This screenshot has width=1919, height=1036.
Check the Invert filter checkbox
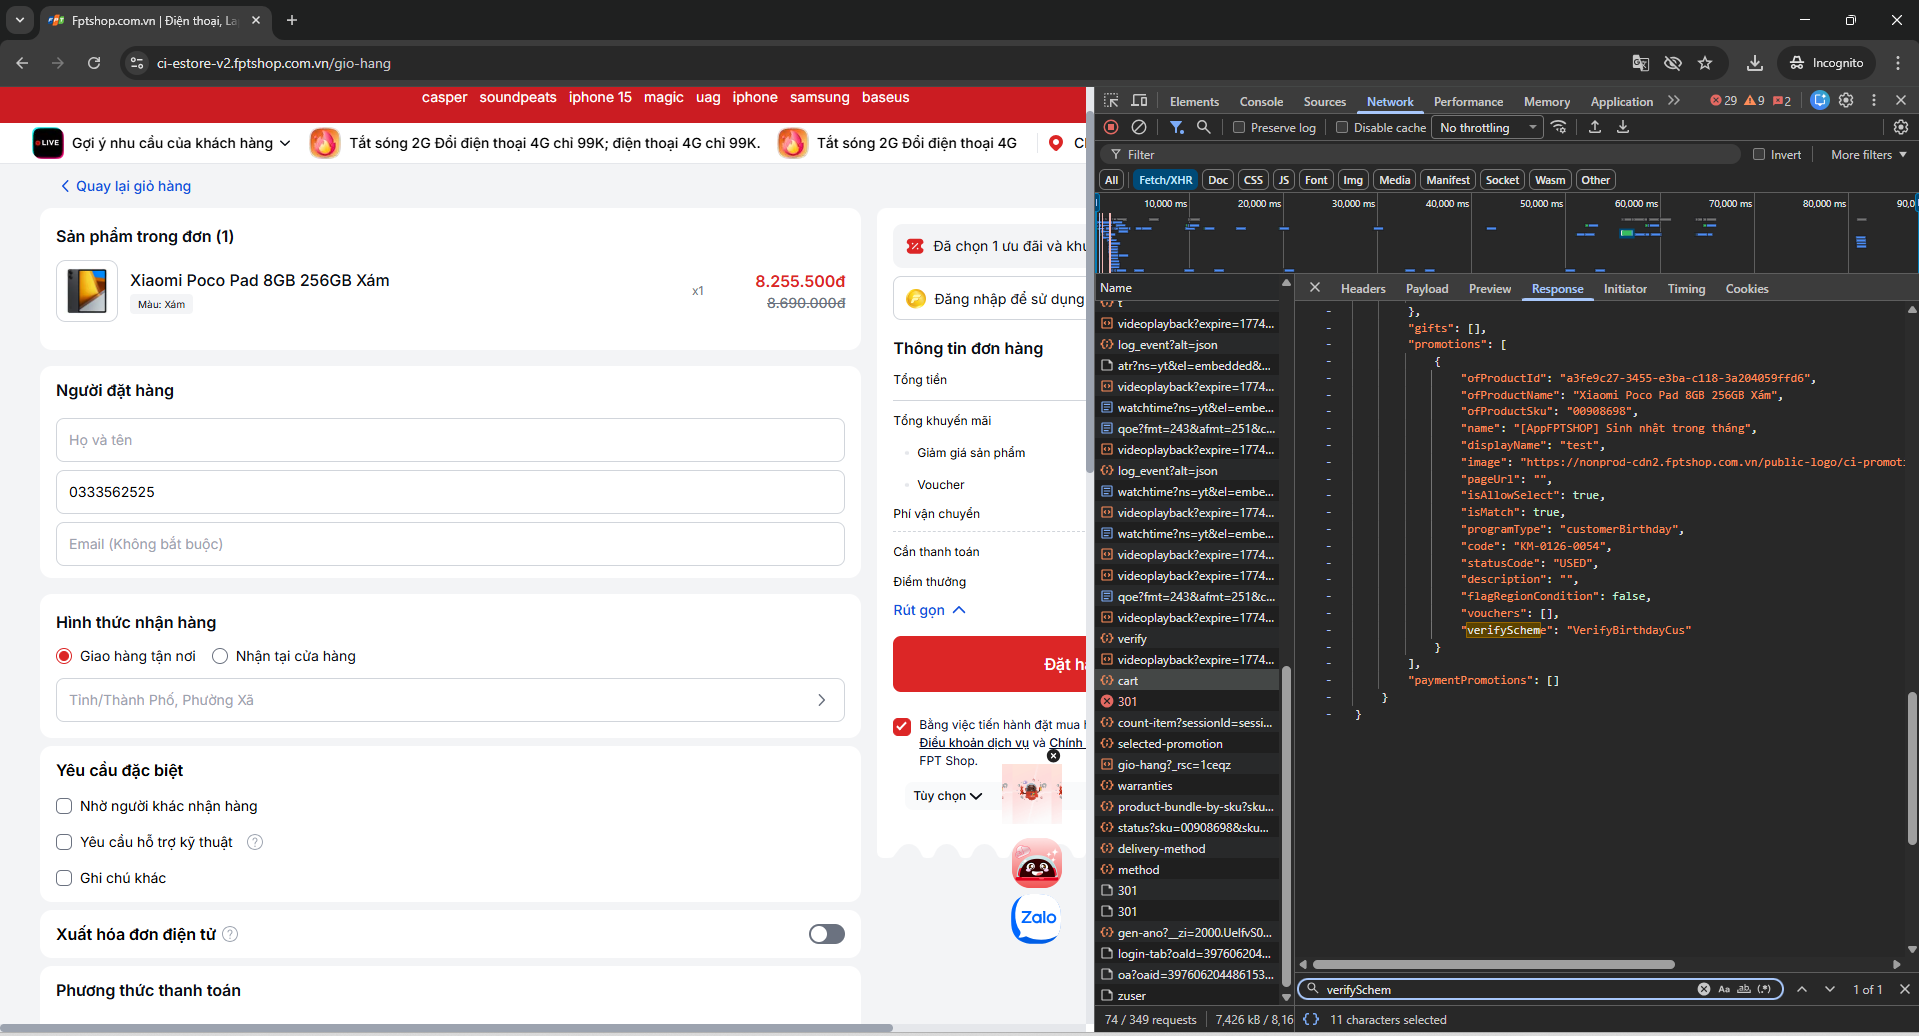click(x=1759, y=154)
